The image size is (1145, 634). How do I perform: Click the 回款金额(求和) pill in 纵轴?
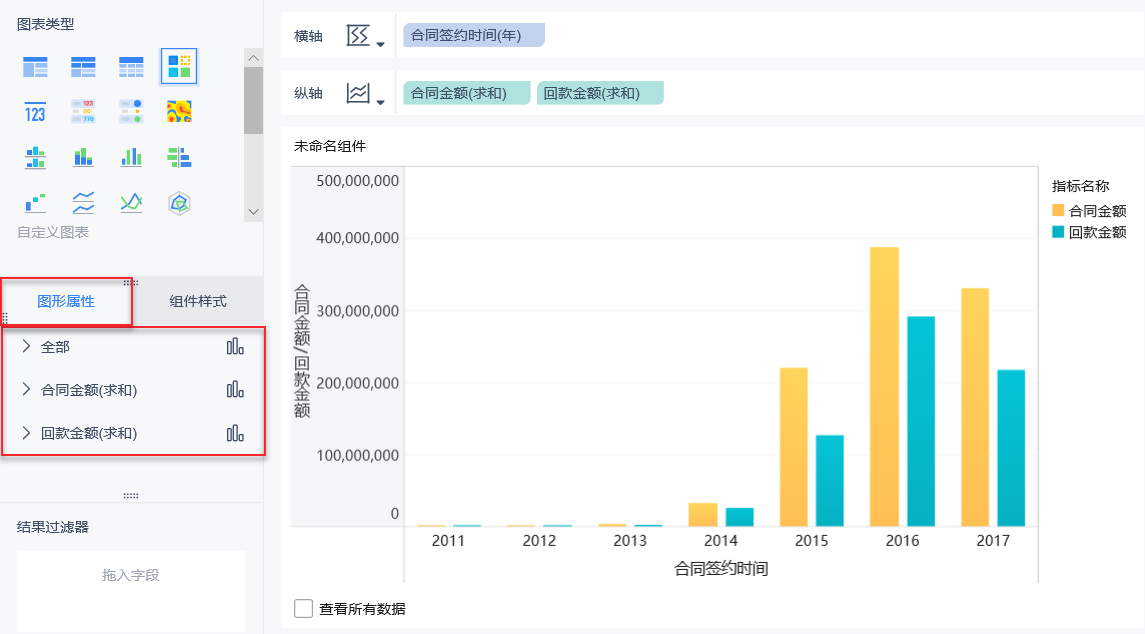(x=600, y=94)
